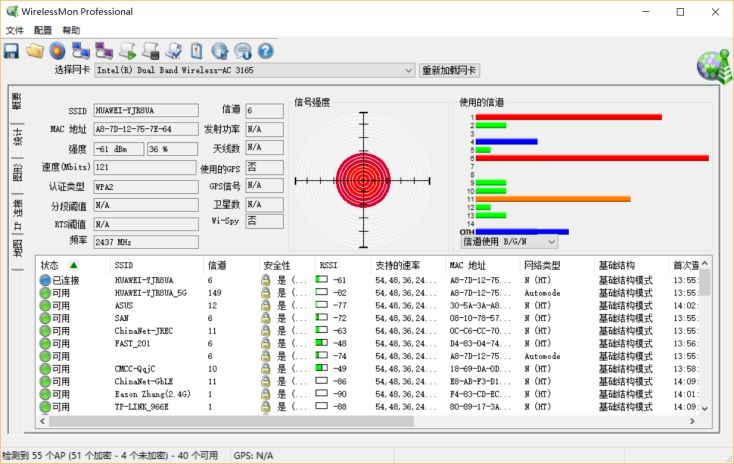This screenshot has height=464, width=734.
Task: Click the red signal strength target graphic
Action: [363, 180]
